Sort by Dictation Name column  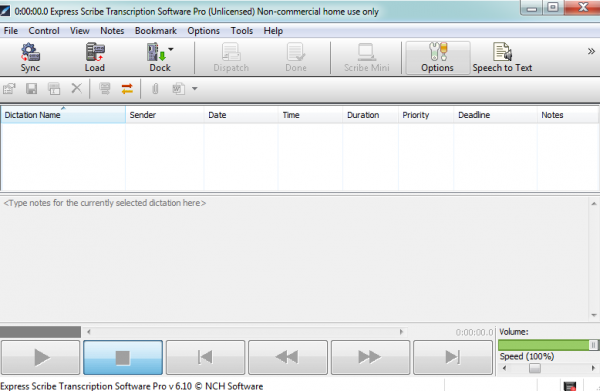point(63,115)
